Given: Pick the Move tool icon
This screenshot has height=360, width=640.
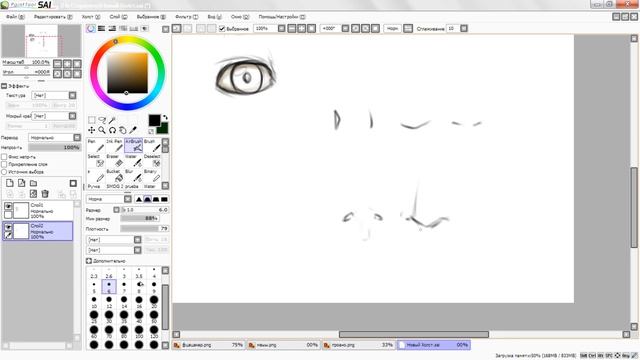Looking at the screenshot, I should [91, 130].
